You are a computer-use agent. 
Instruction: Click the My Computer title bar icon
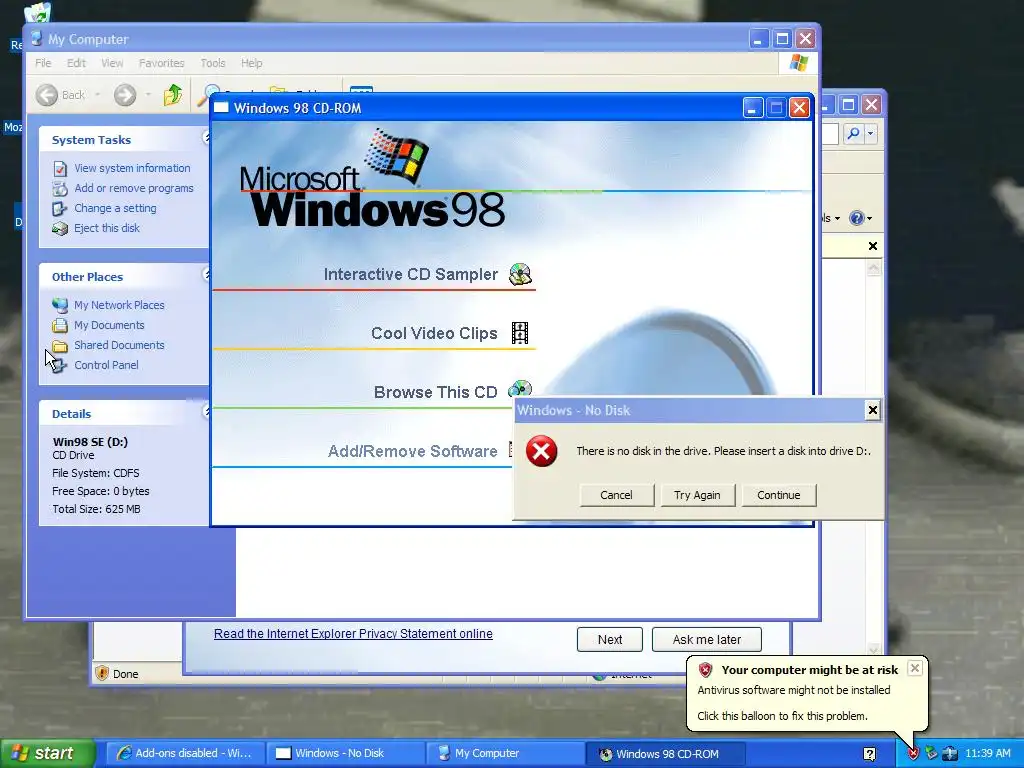coord(37,39)
